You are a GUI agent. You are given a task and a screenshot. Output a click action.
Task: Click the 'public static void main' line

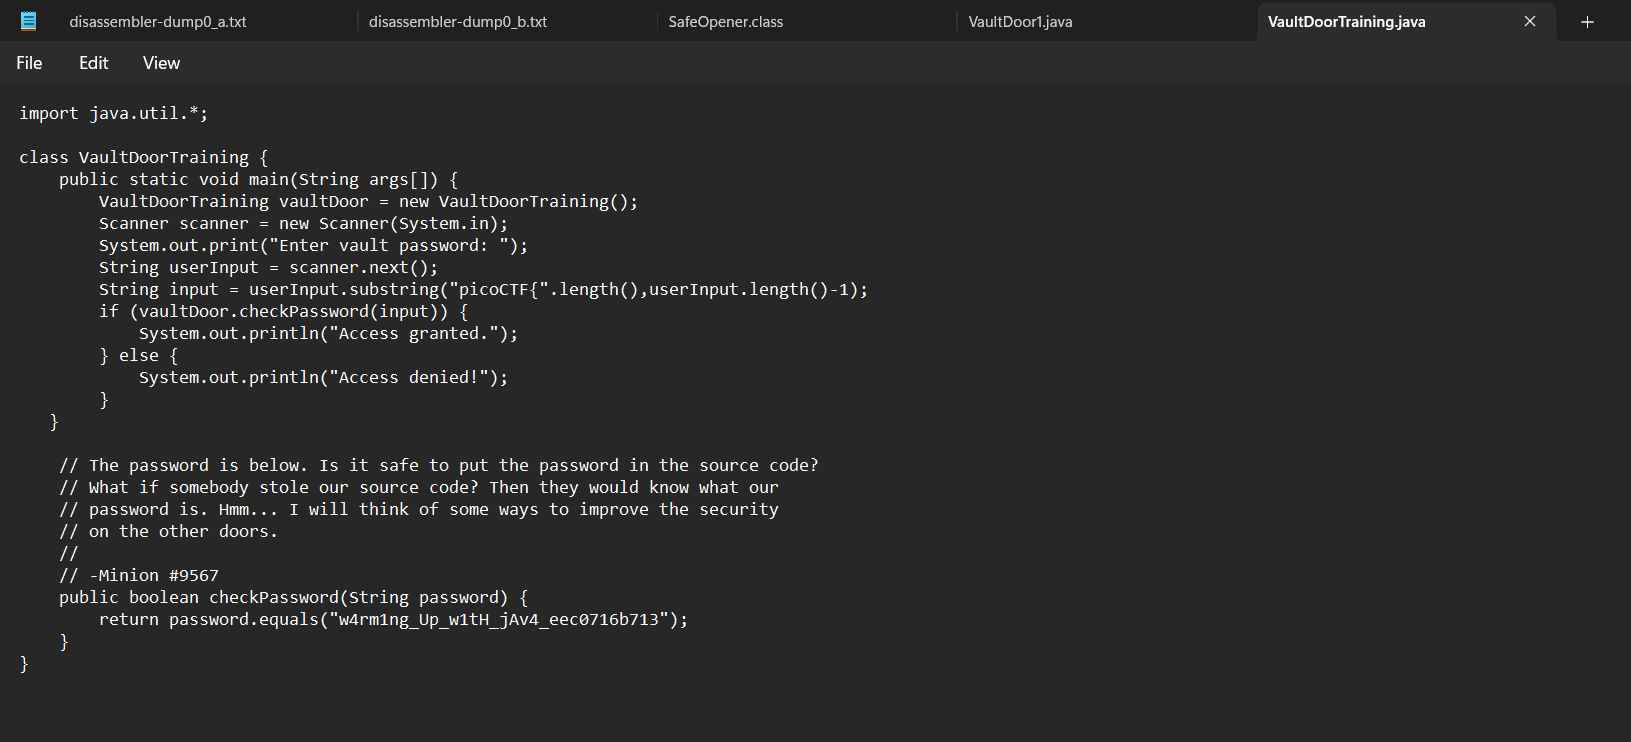coord(258,179)
